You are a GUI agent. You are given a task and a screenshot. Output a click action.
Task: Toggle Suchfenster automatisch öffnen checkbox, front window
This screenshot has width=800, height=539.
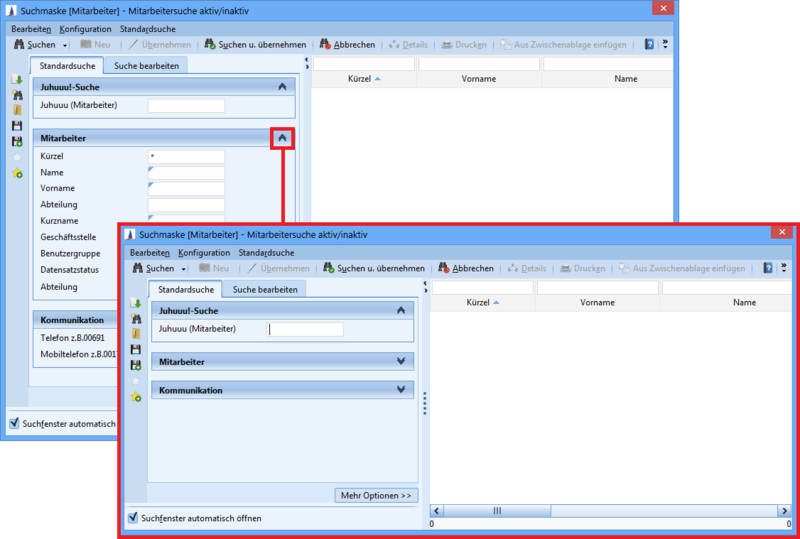[133, 518]
